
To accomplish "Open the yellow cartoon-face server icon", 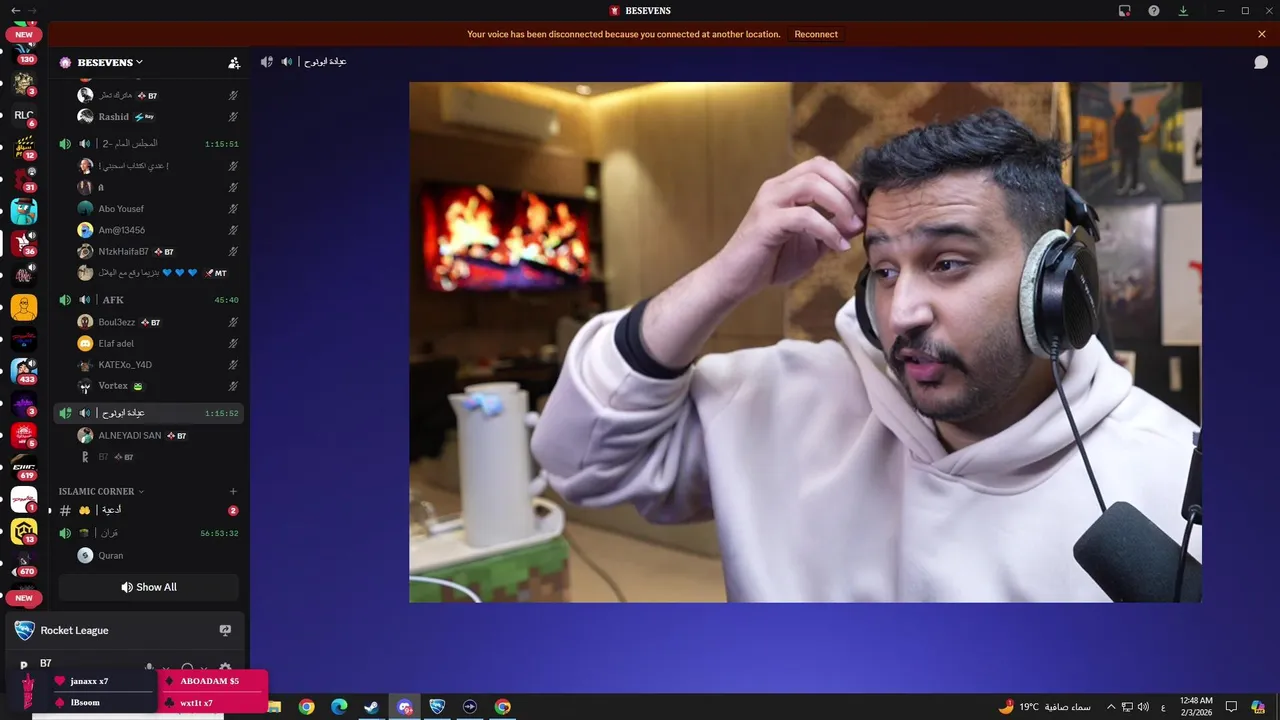I will 23,307.
